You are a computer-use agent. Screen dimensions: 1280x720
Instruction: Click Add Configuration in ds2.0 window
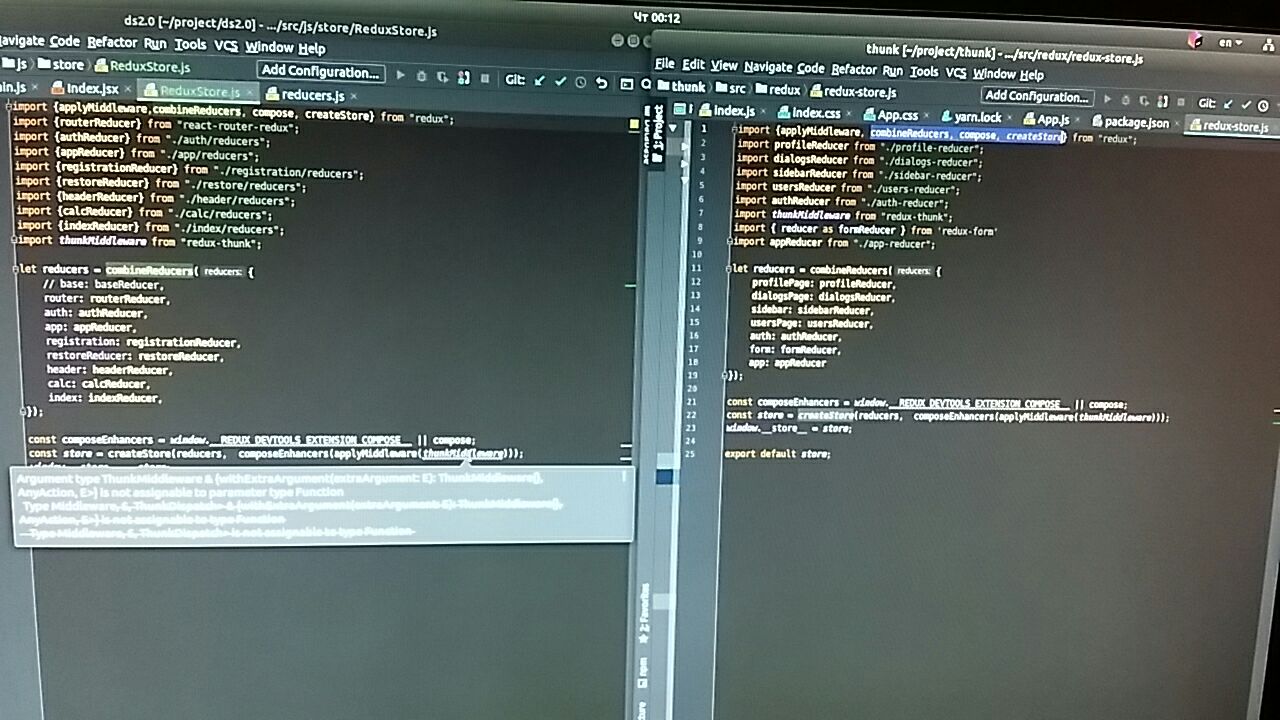321,72
